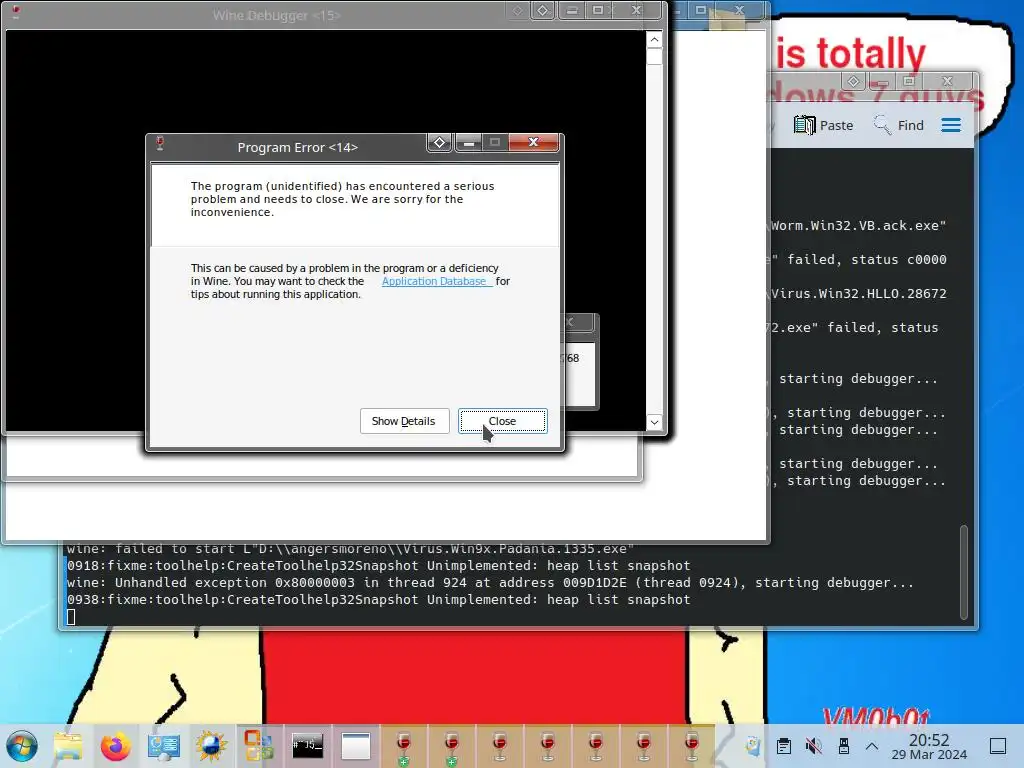
Task: Close the small dialog behind Program Error
Action: point(570,322)
